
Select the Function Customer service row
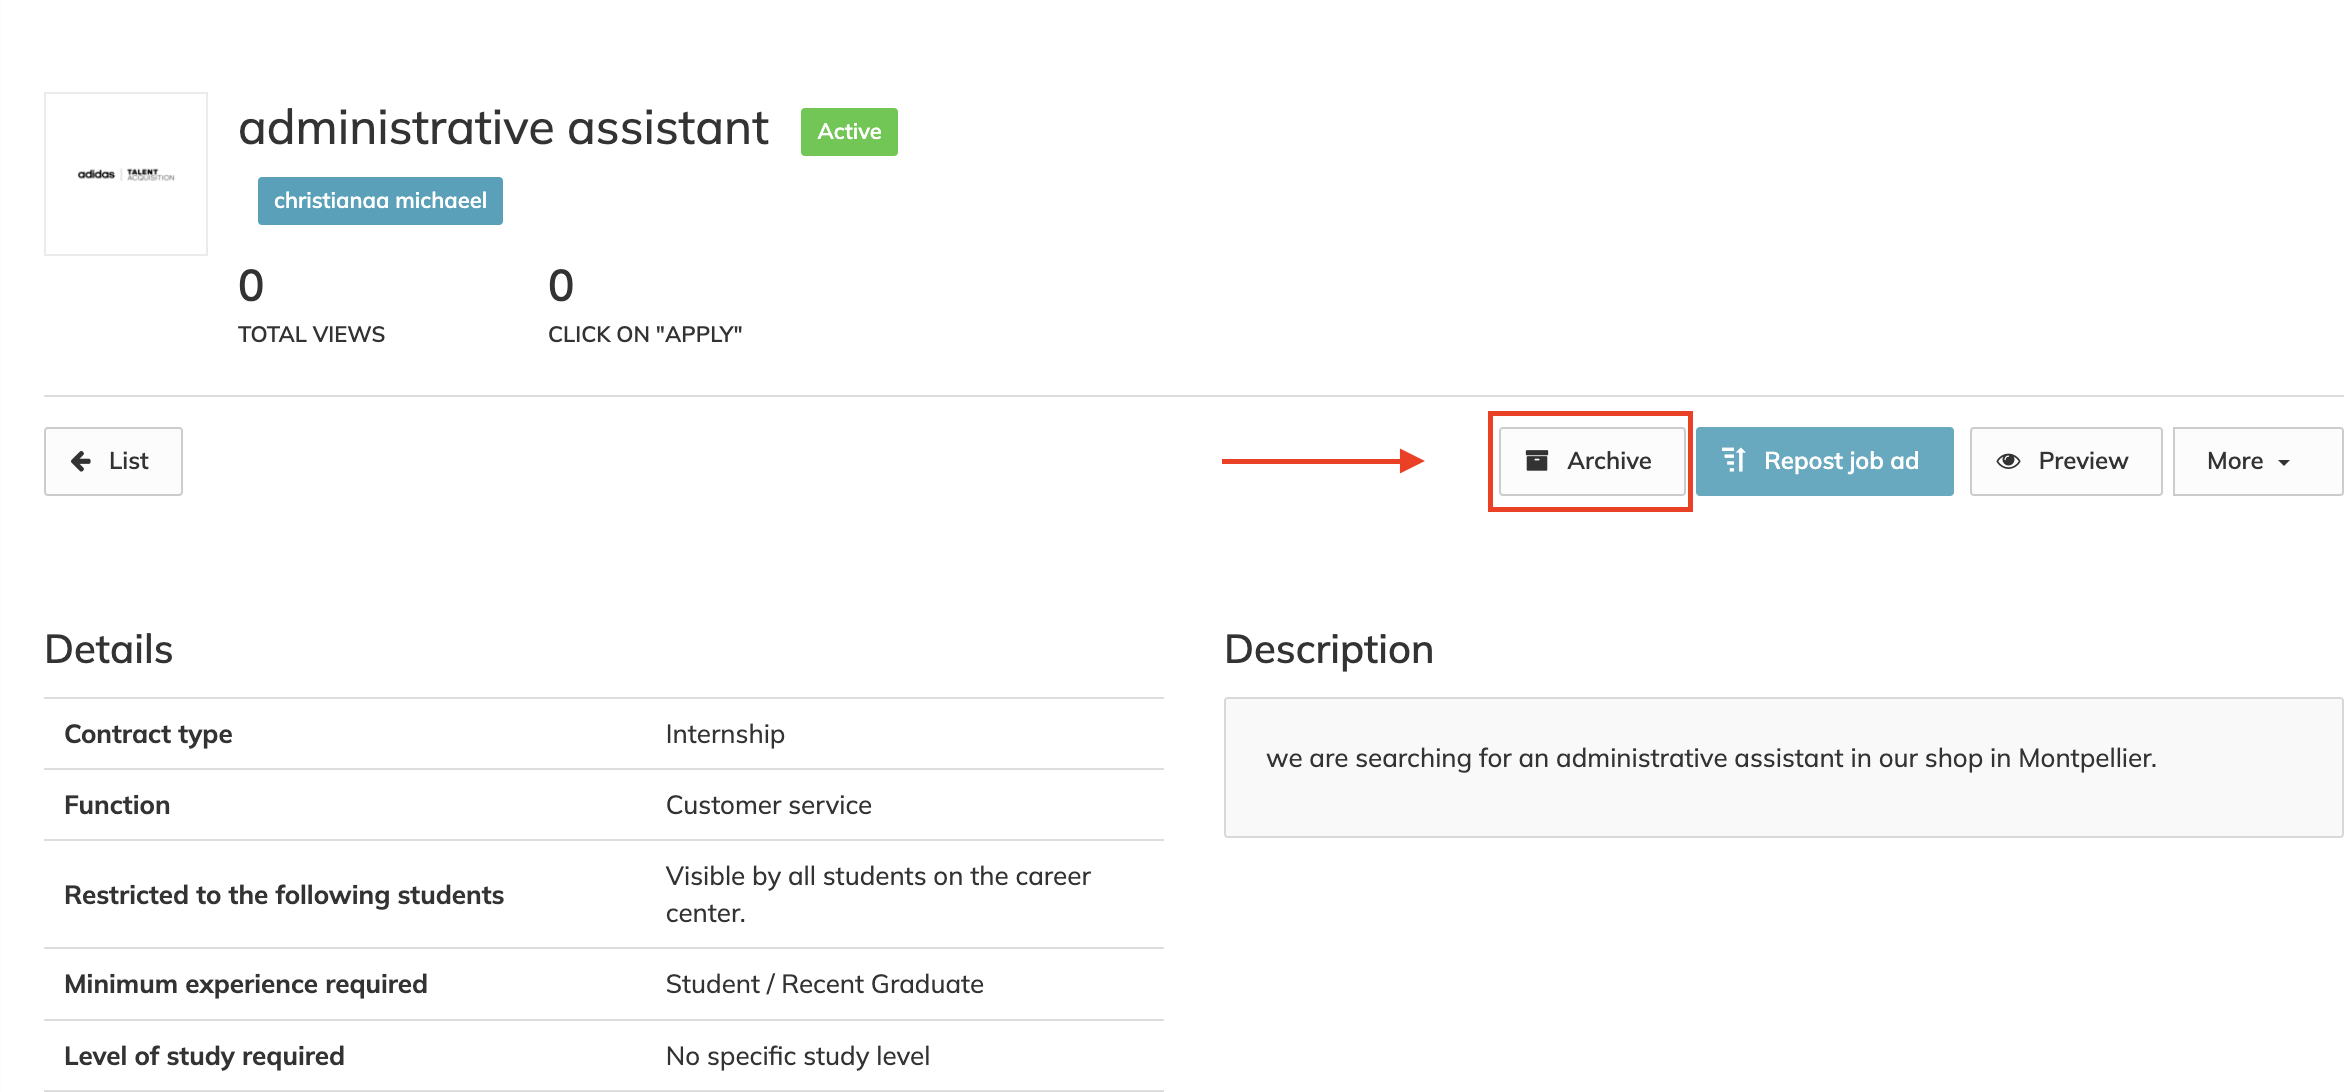pyautogui.click(x=603, y=805)
